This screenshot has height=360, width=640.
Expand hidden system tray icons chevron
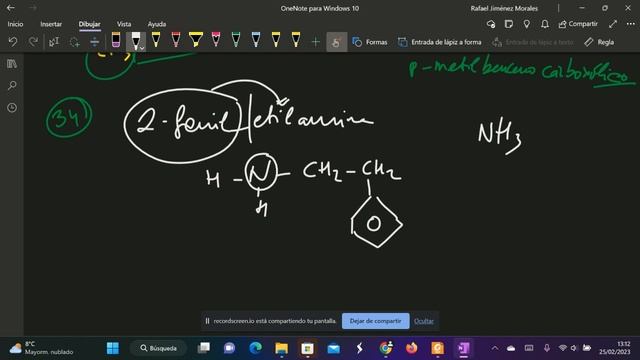[x=495, y=348]
